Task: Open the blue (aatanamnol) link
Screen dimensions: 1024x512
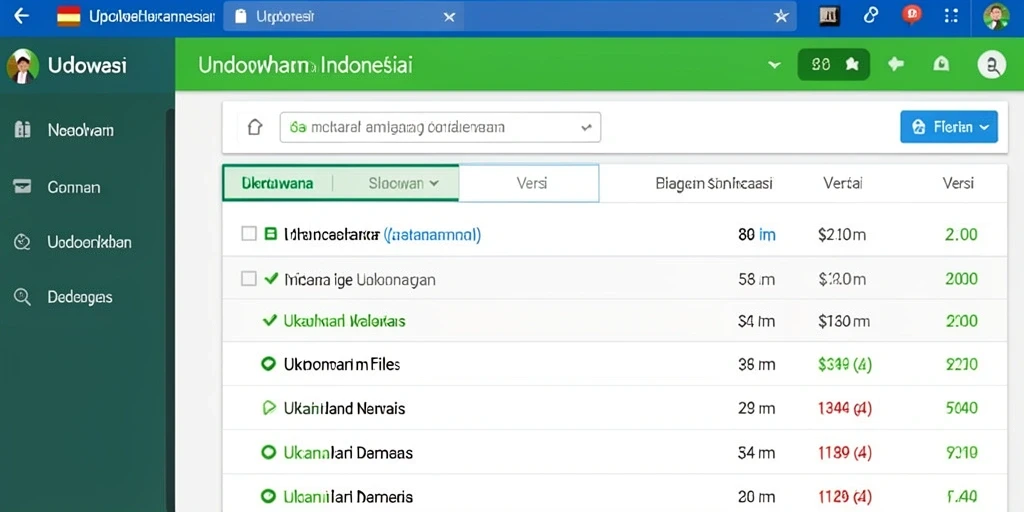Action: pos(432,234)
